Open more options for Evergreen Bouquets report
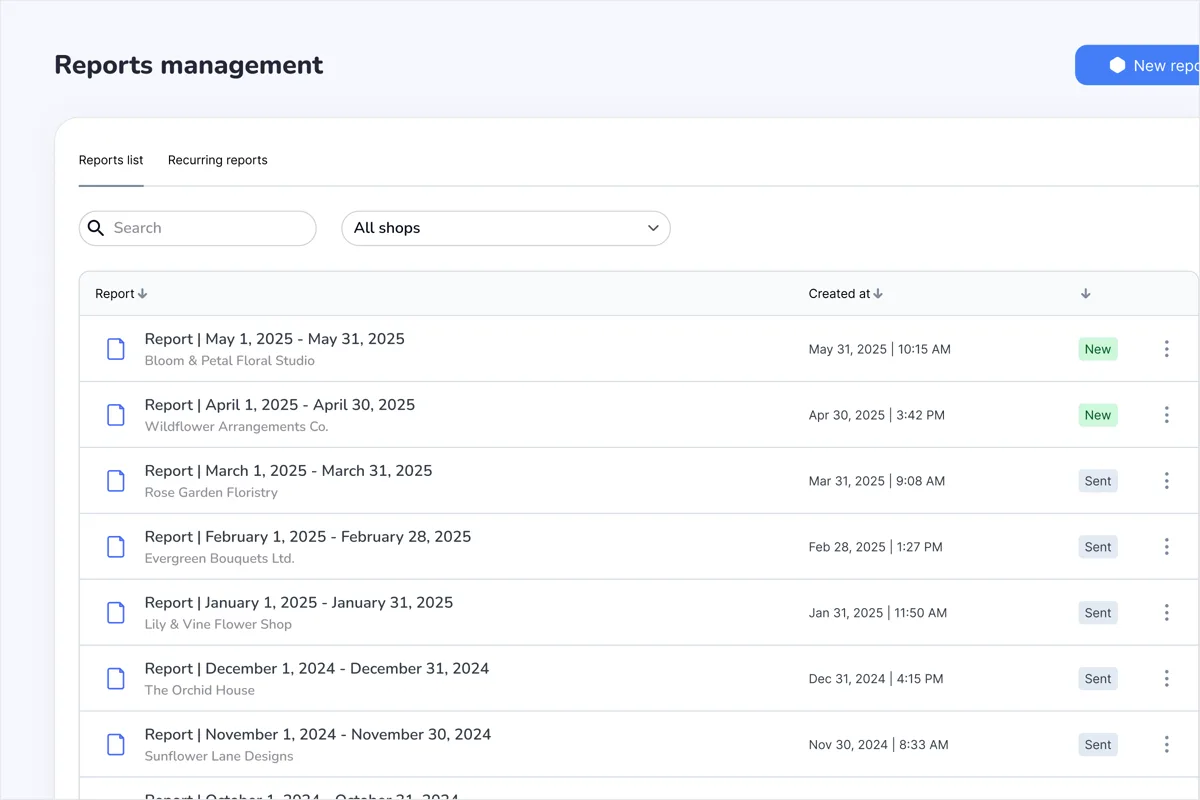 tap(1166, 547)
